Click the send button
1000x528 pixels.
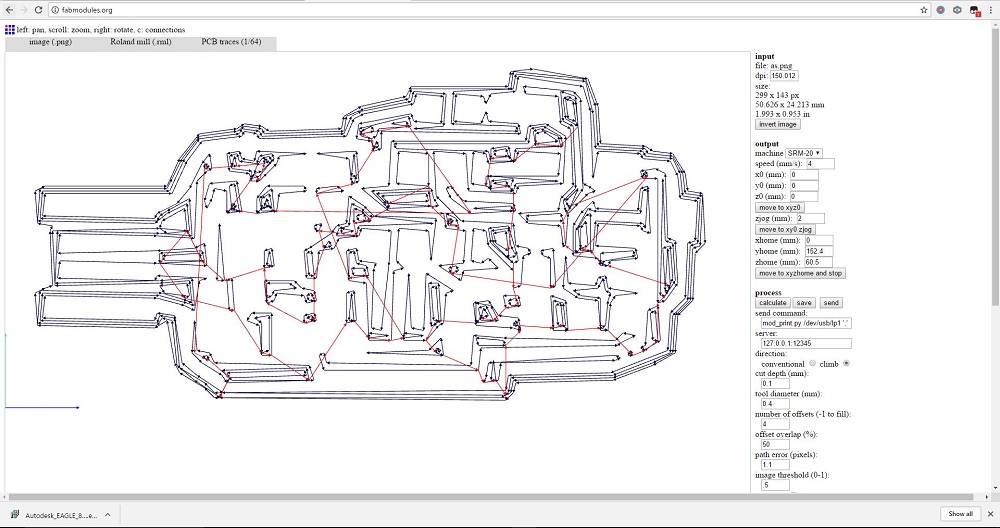point(830,302)
